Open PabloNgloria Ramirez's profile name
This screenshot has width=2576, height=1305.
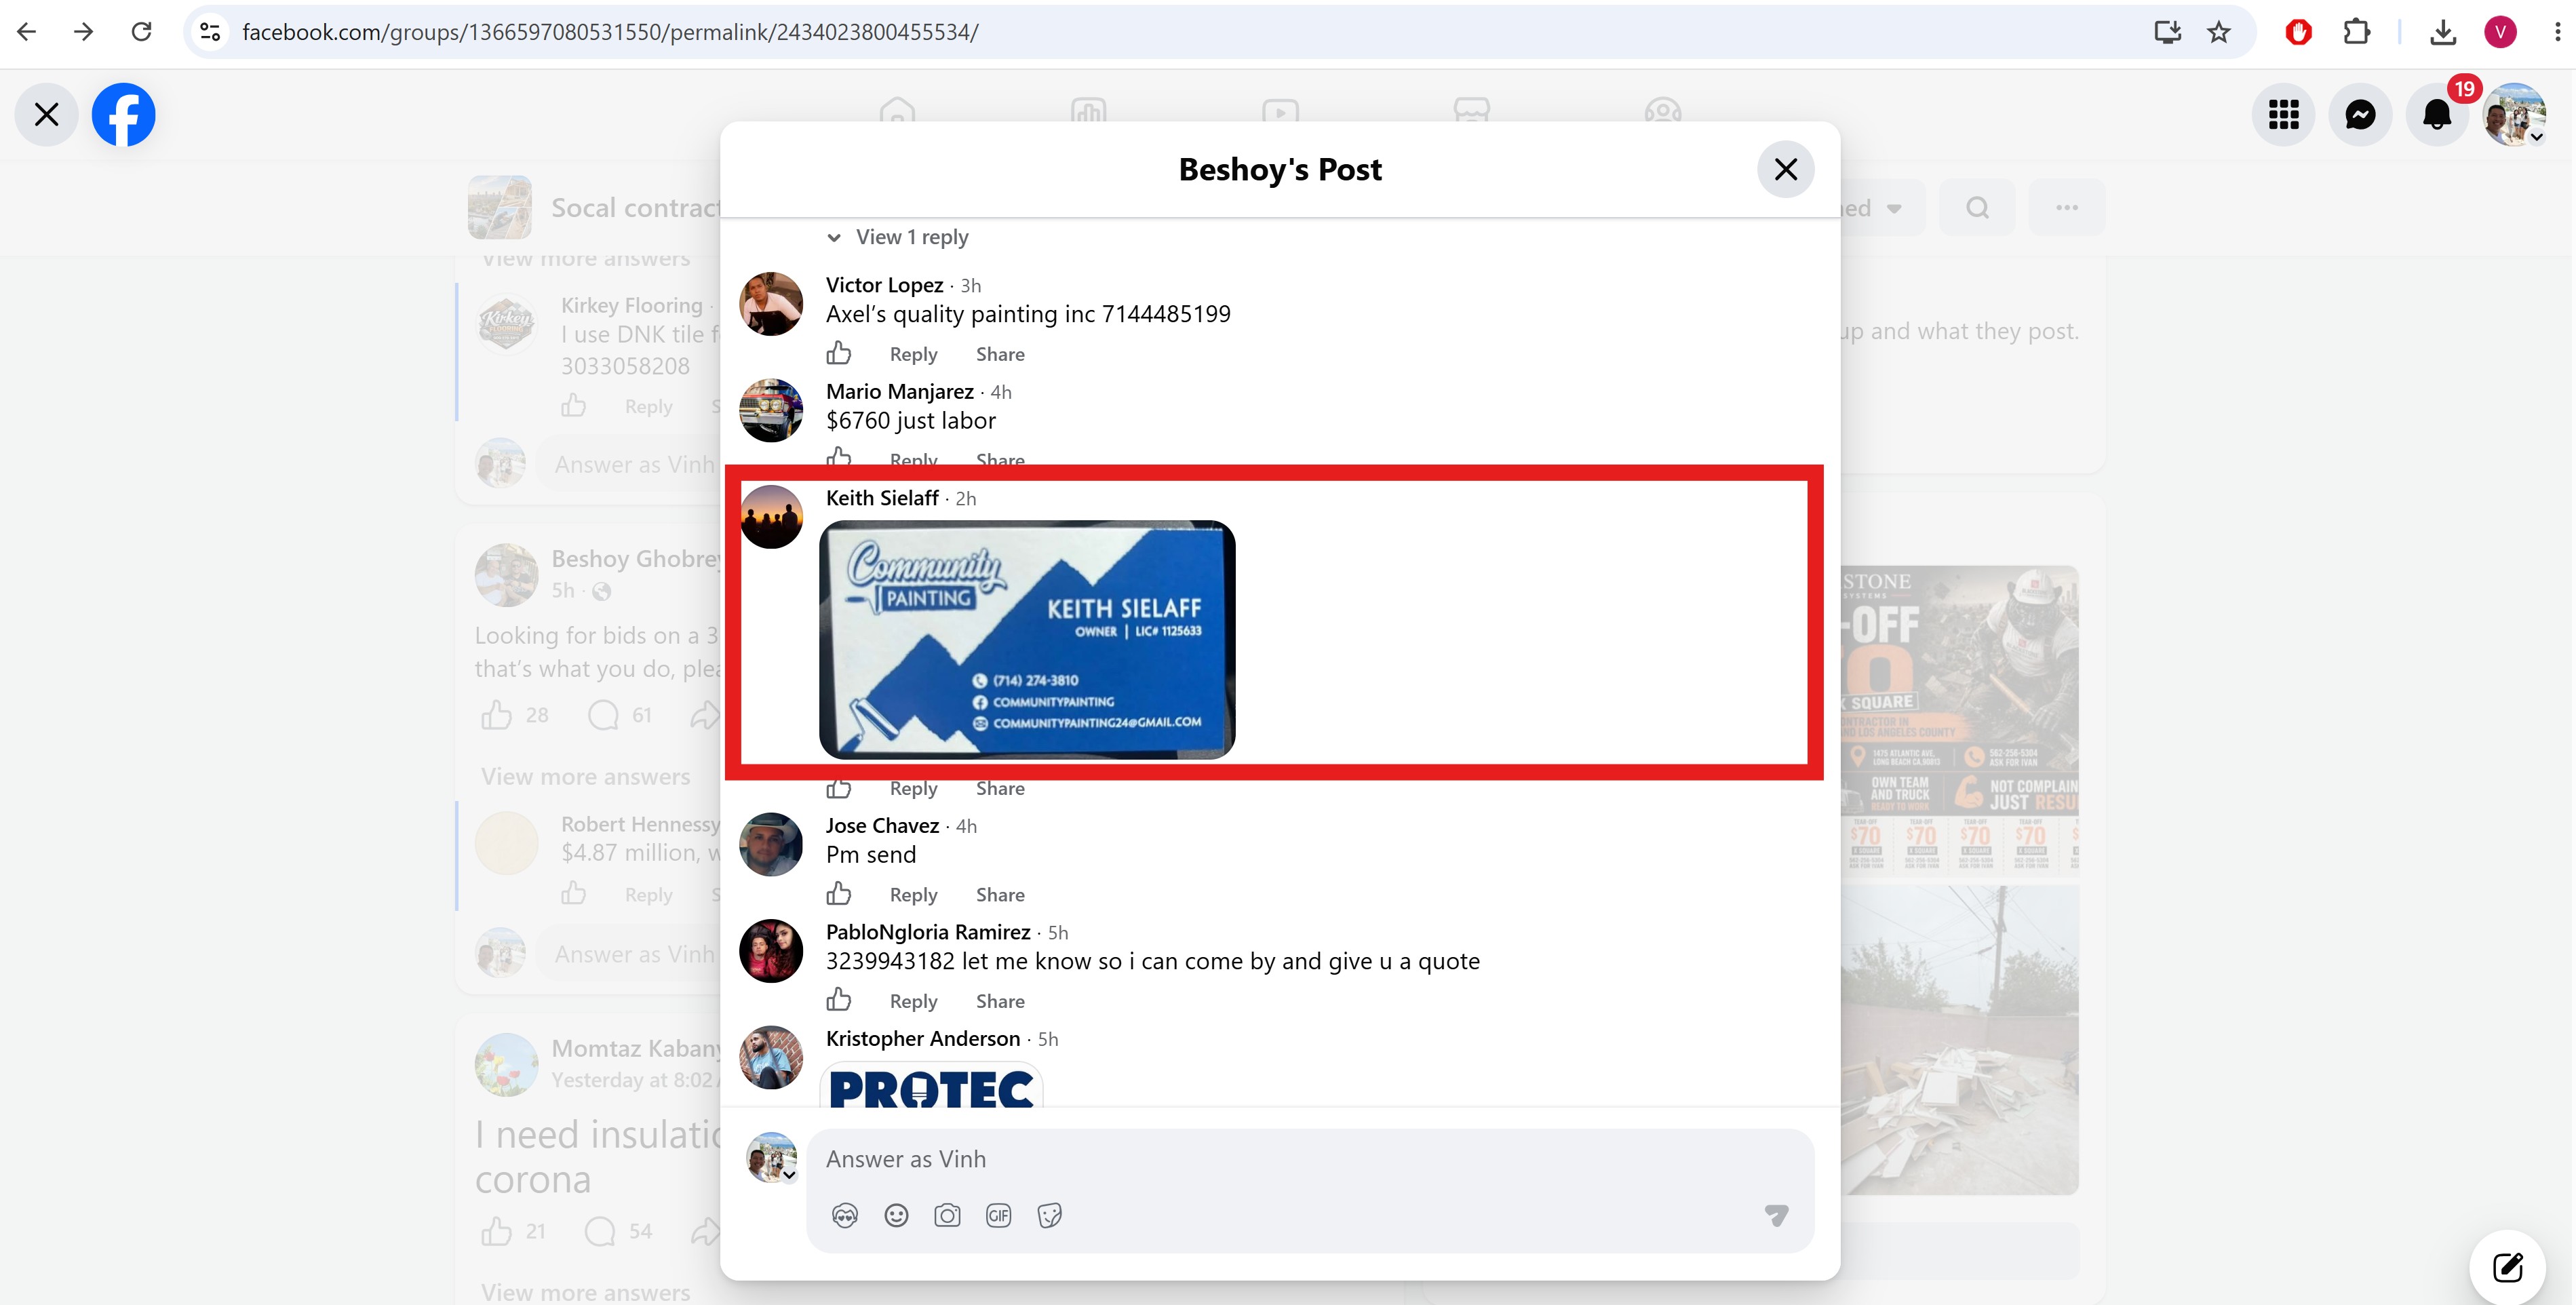[x=928, y=932]
